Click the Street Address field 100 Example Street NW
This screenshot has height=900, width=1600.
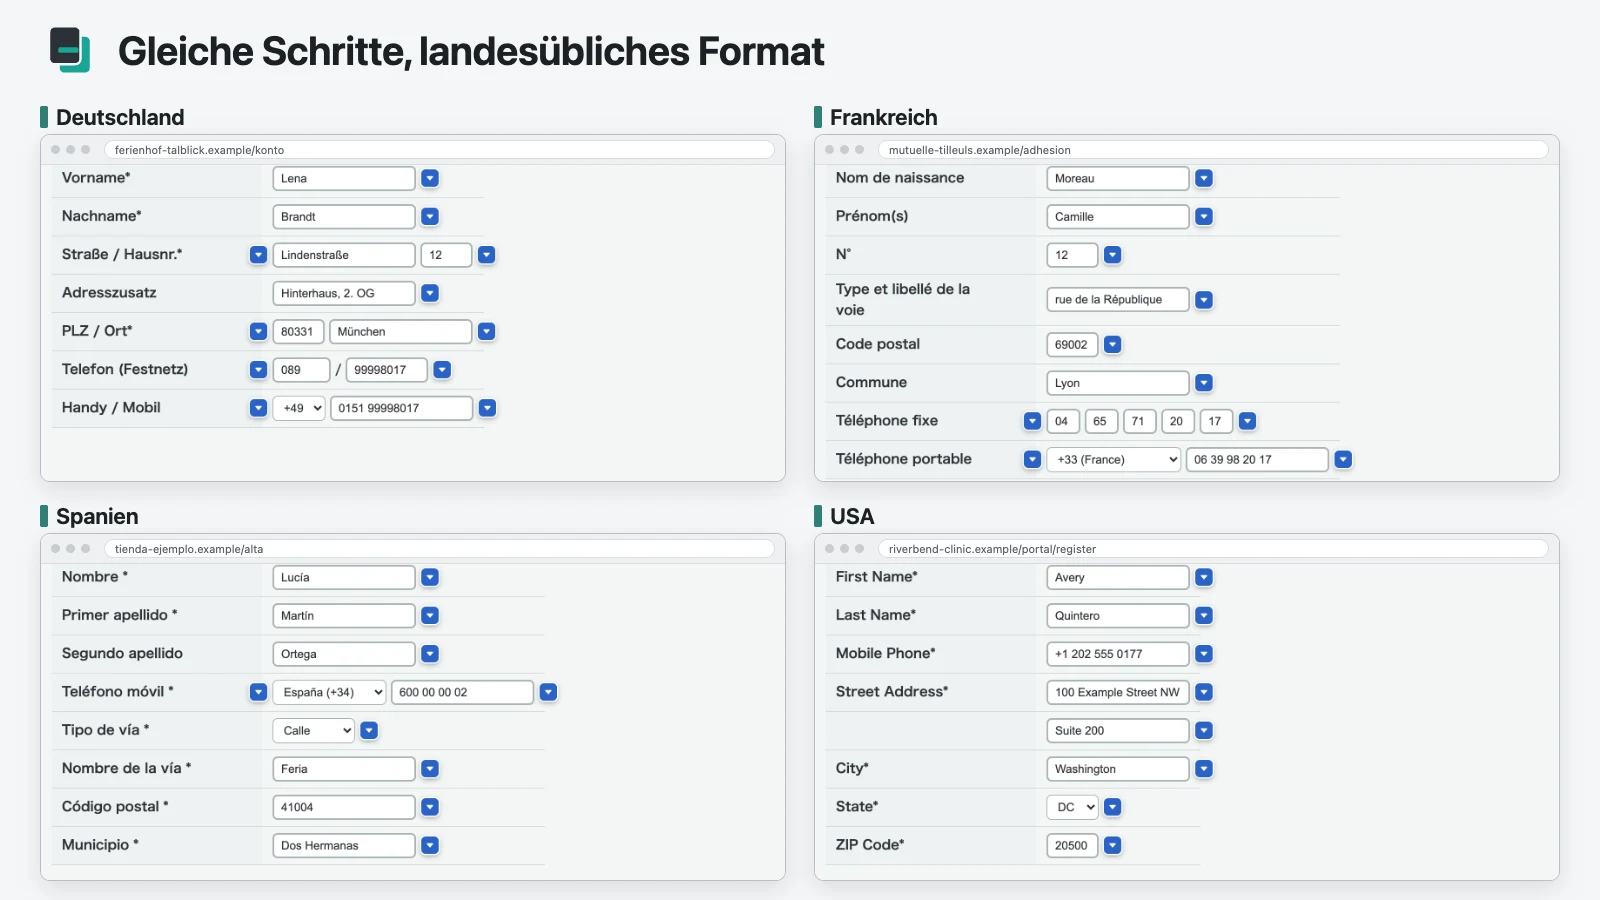coord(1118,692)
